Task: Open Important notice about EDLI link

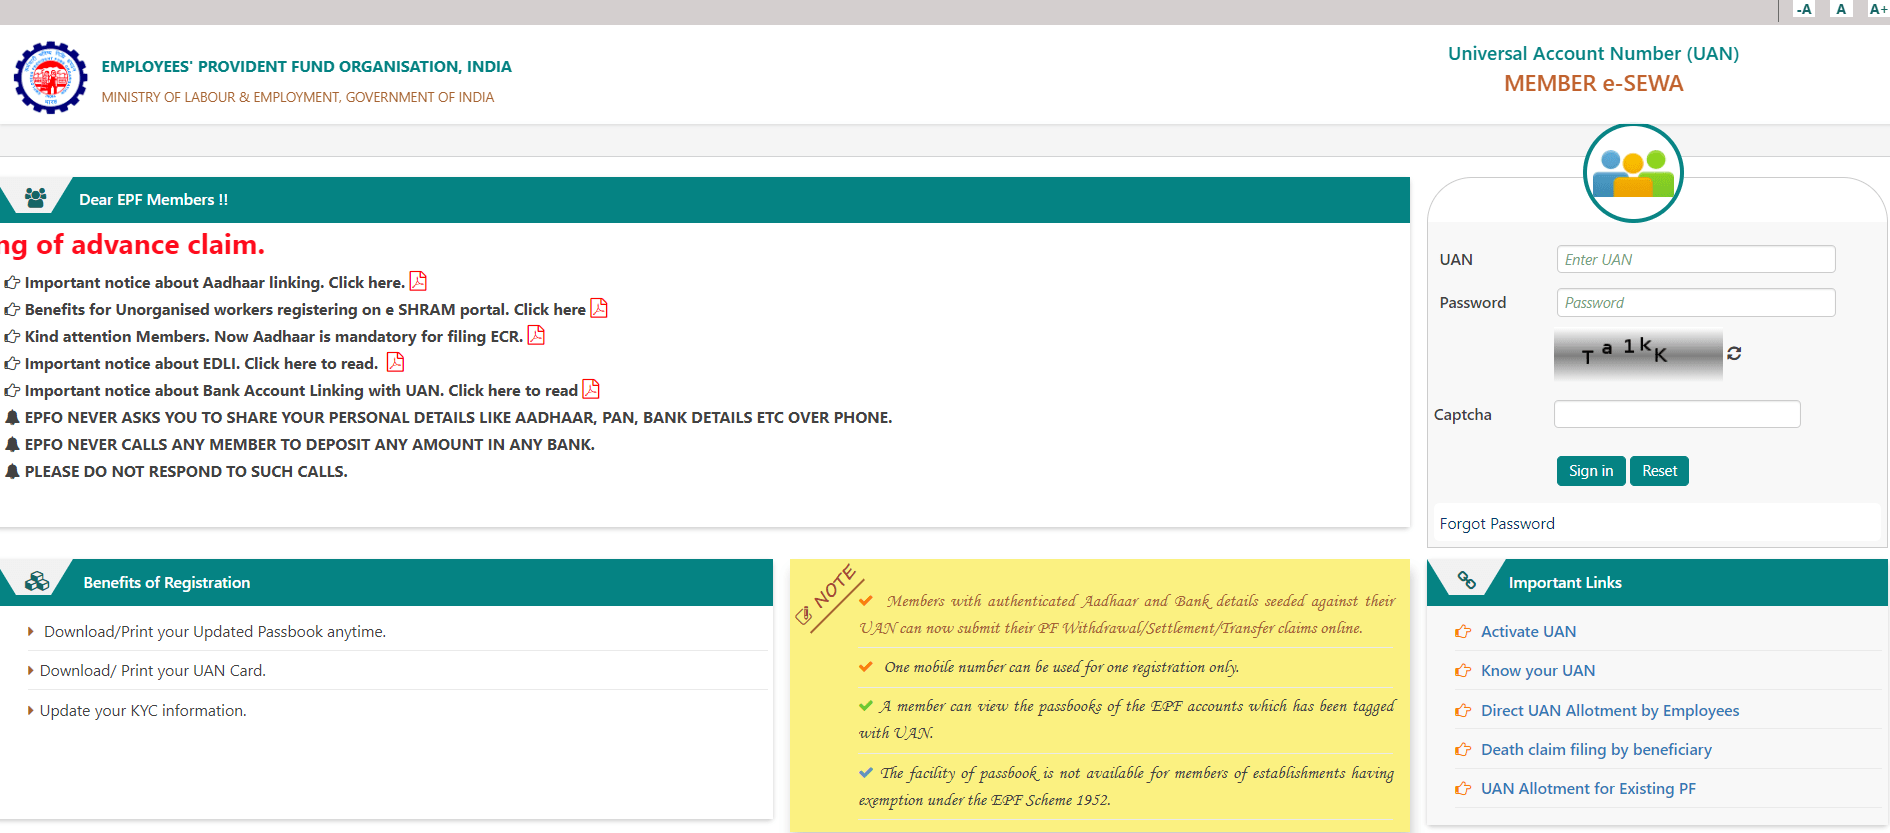Action: [x=201, y=364]
